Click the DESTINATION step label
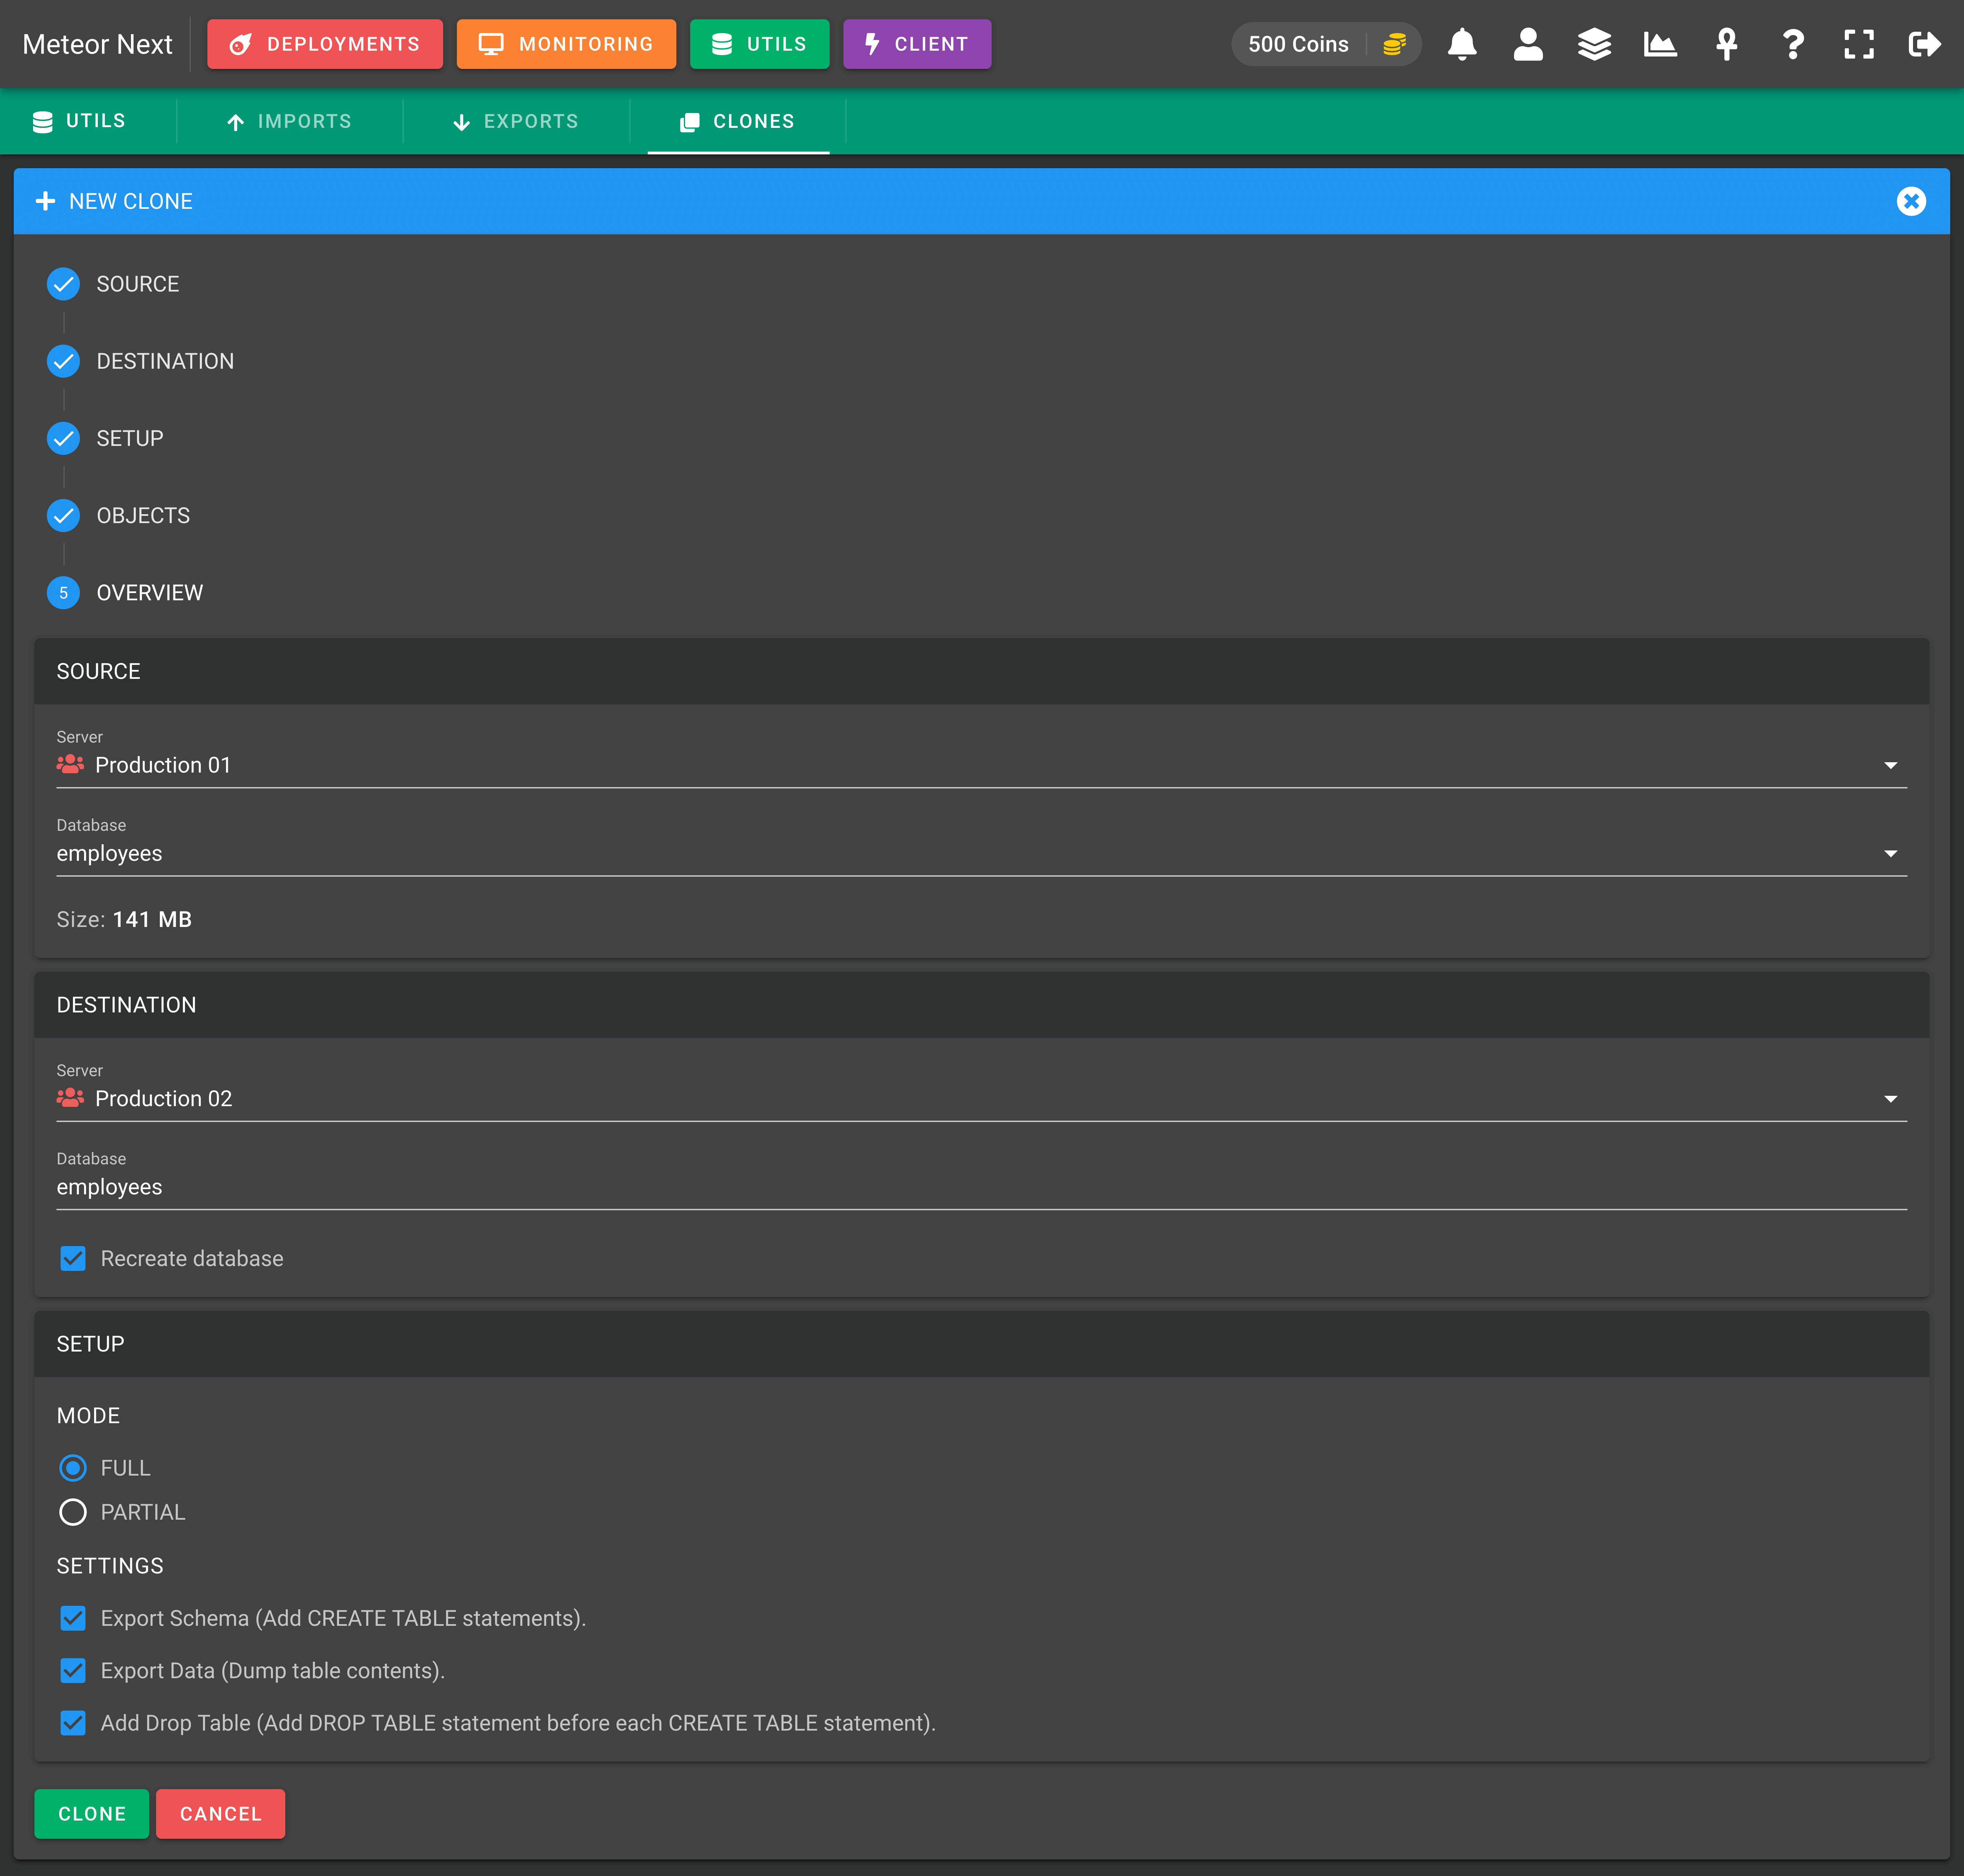Image resolution: width=1964 pixels, height=1876 pixels. (x=165, y=361)
